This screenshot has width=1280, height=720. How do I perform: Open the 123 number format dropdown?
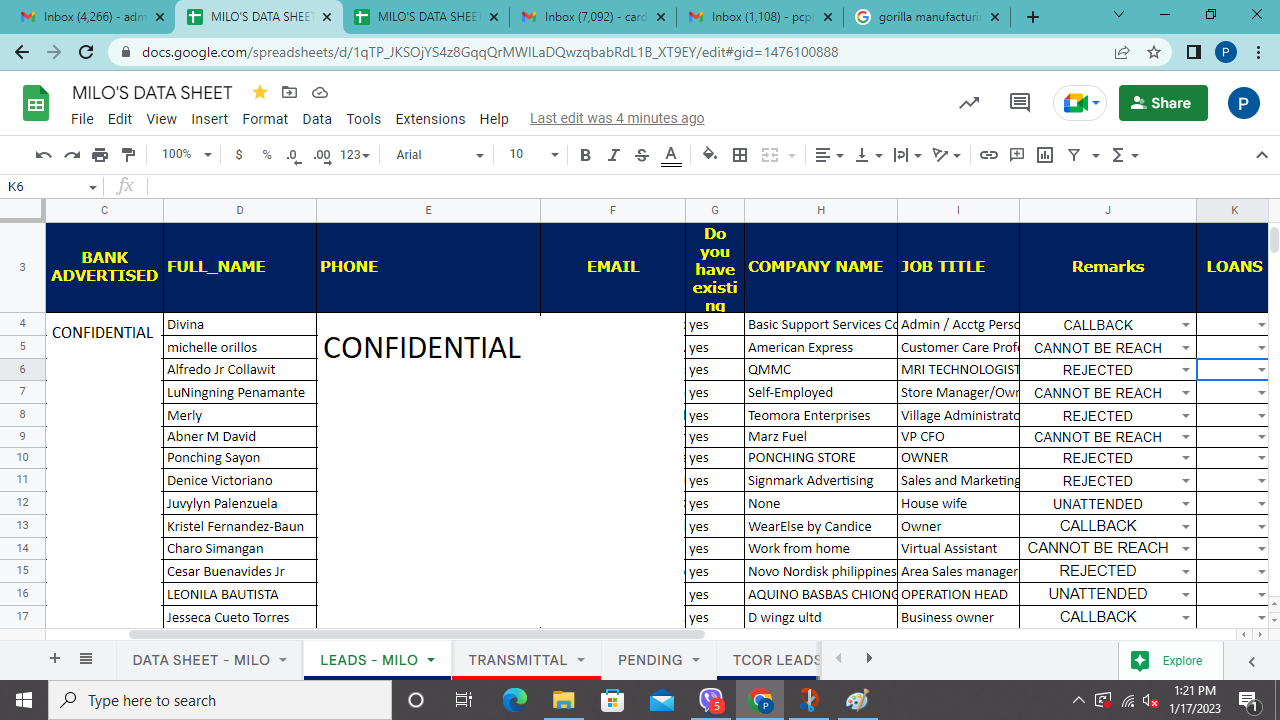coord(356,155)
